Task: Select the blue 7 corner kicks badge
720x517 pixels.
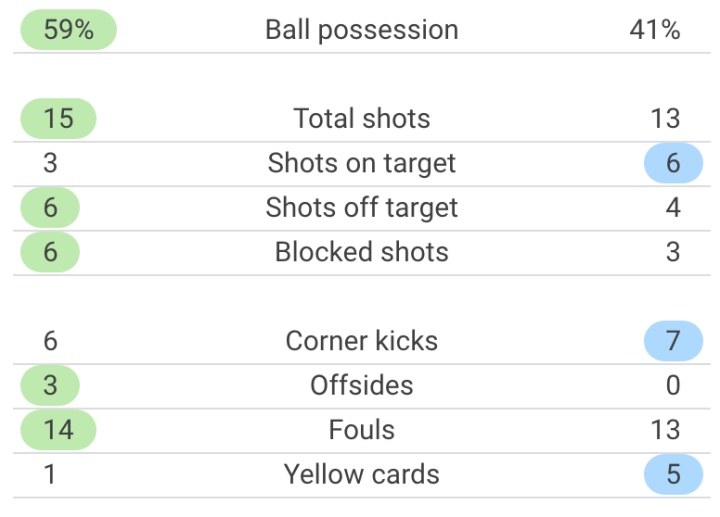Action: point(673,341)
